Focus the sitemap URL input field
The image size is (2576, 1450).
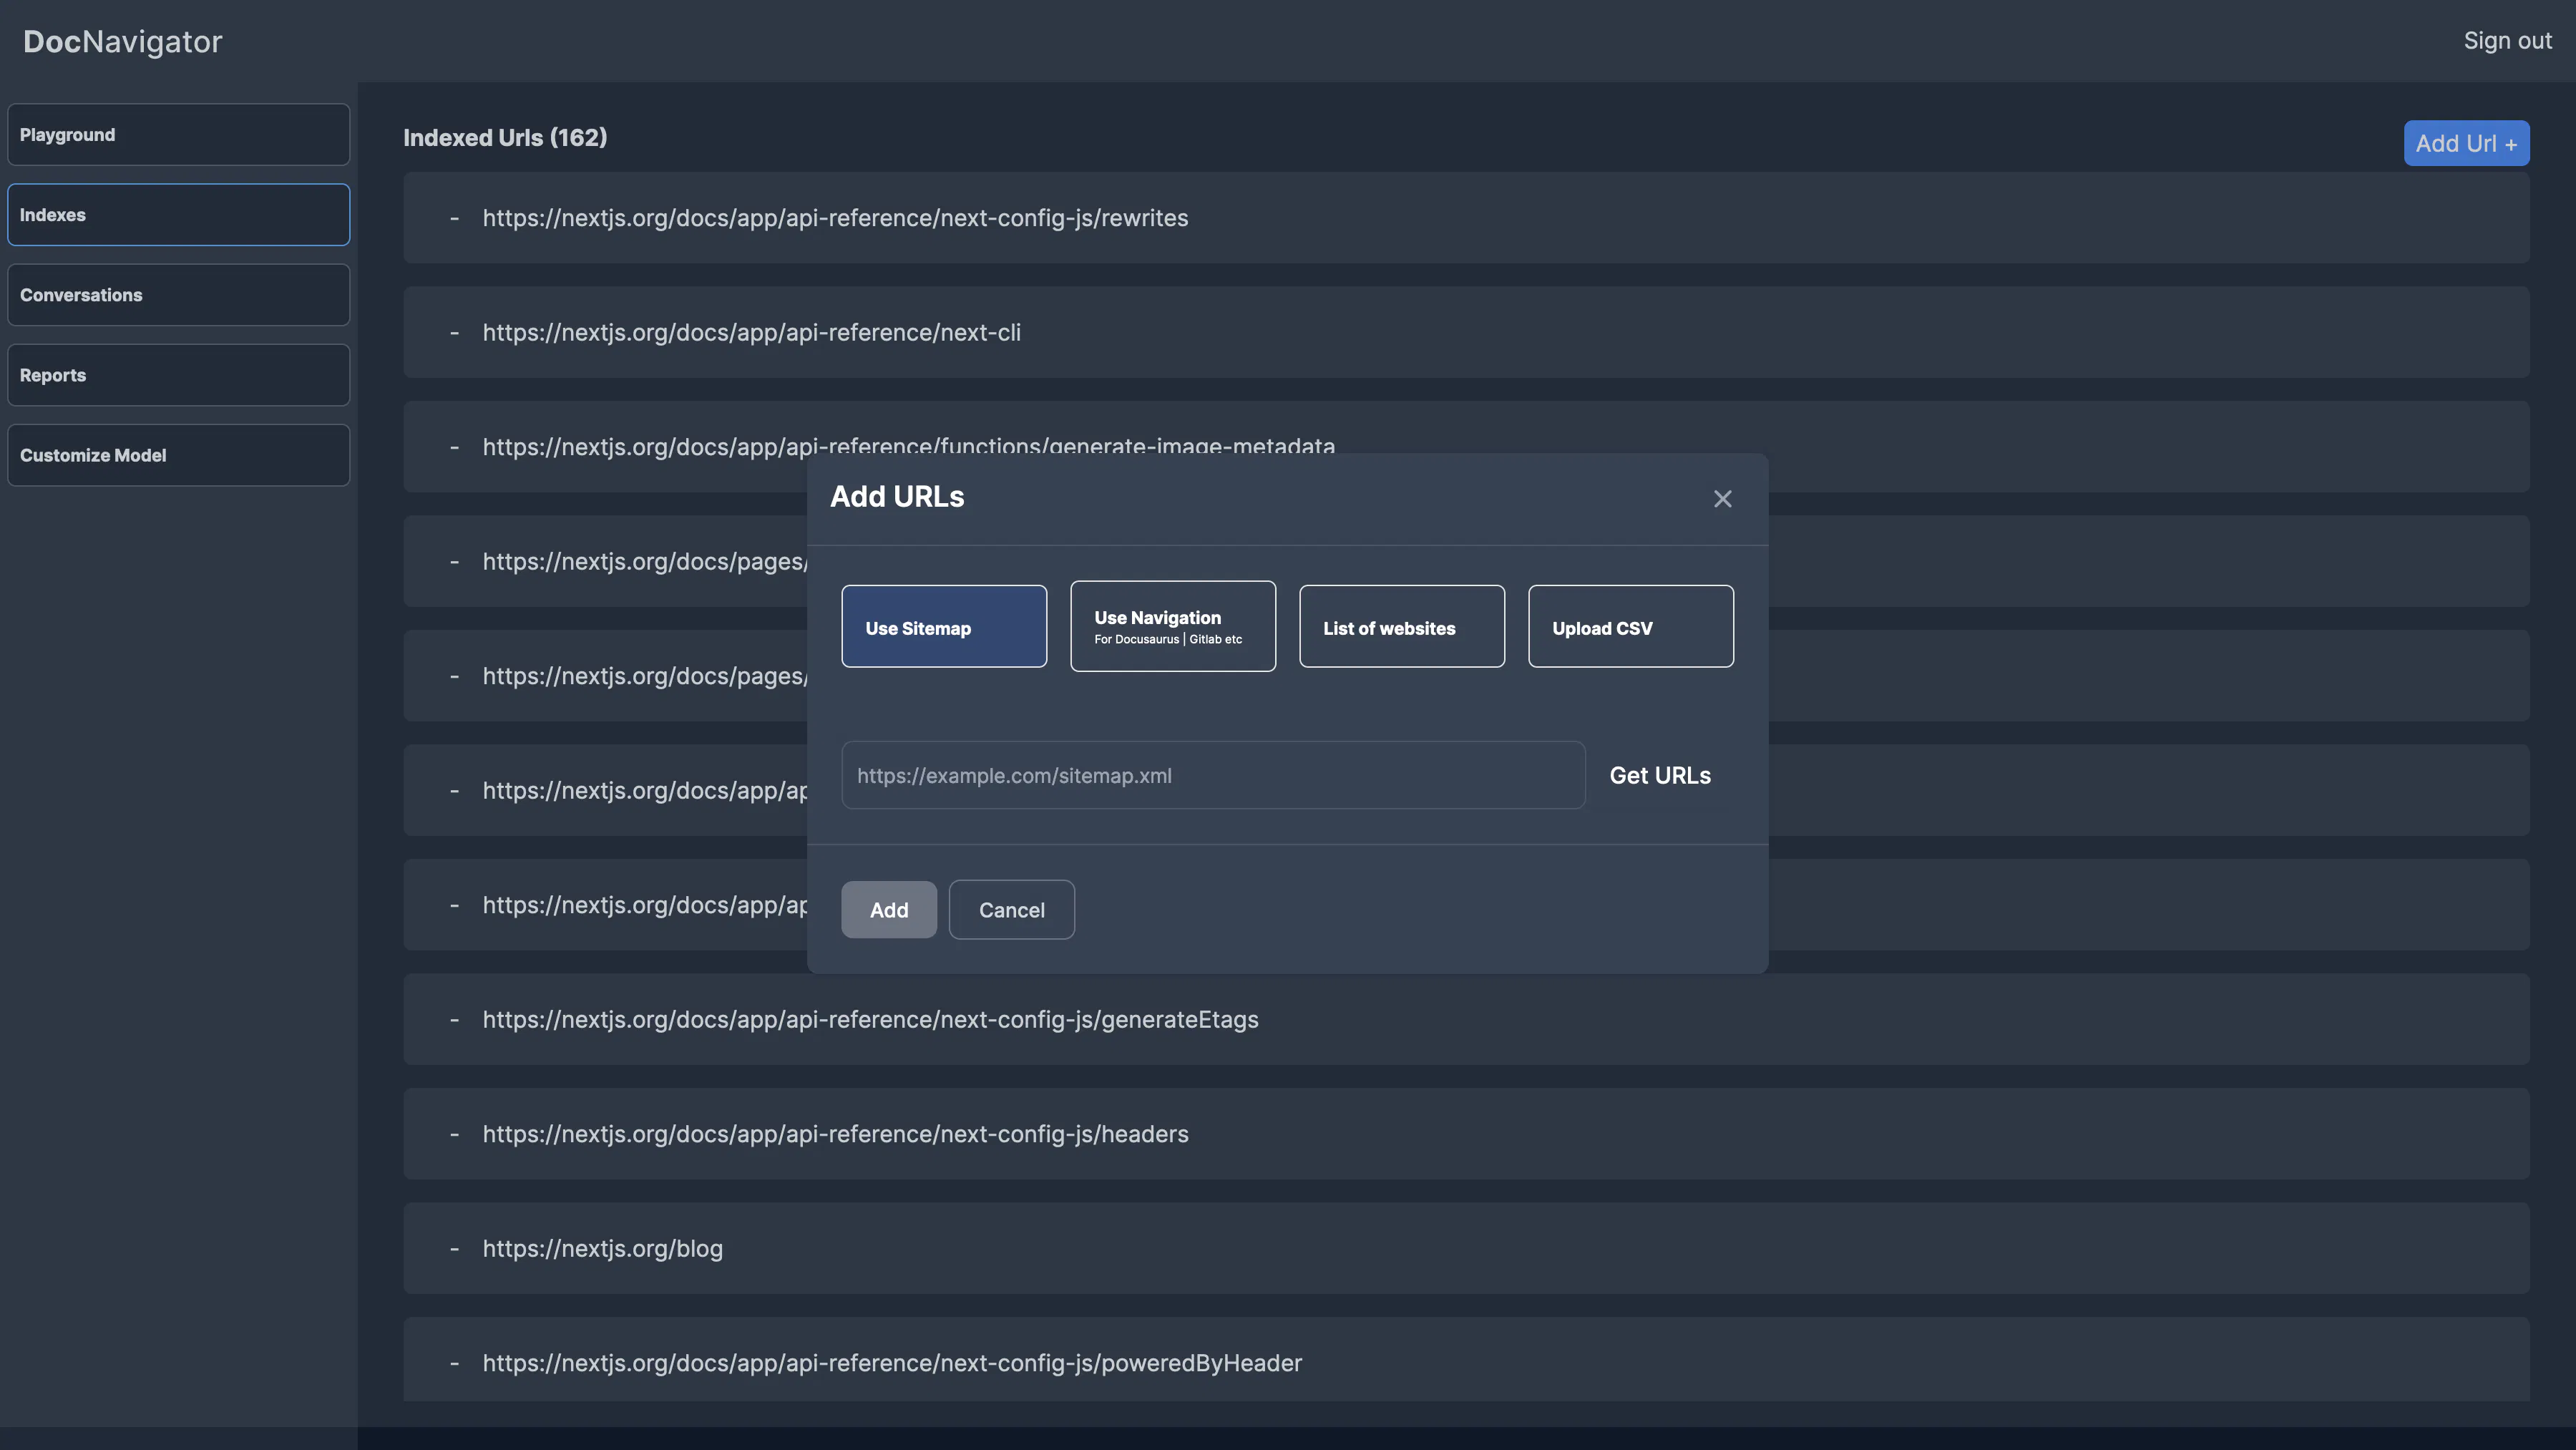(x=1213, y=775)
